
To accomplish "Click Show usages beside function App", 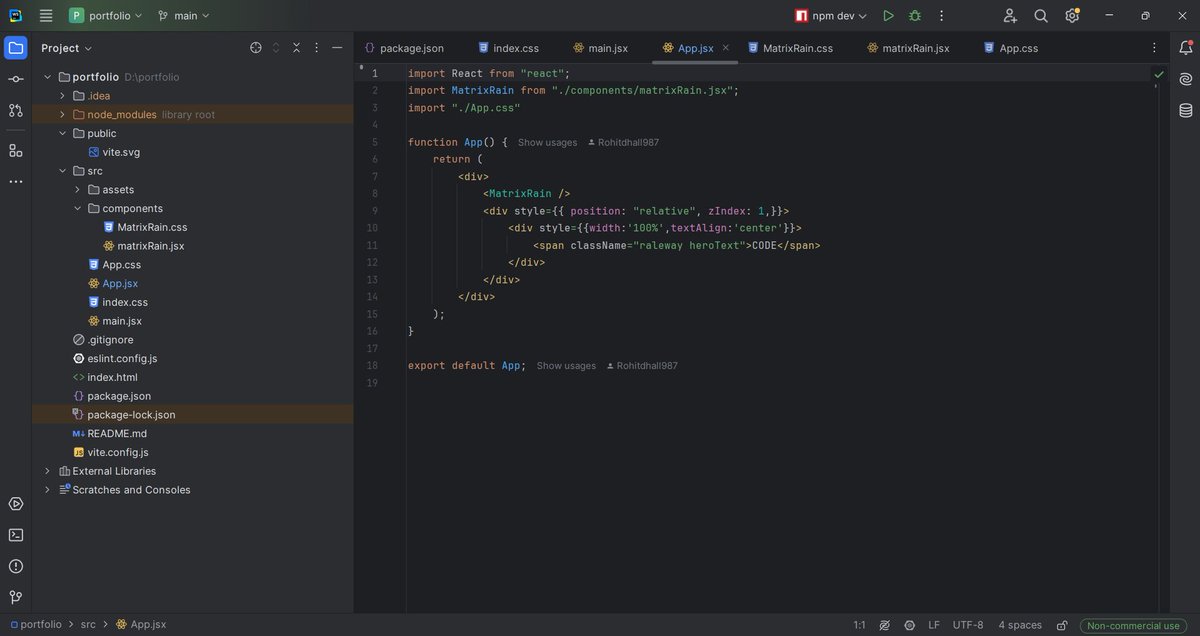I will point(546,141).
